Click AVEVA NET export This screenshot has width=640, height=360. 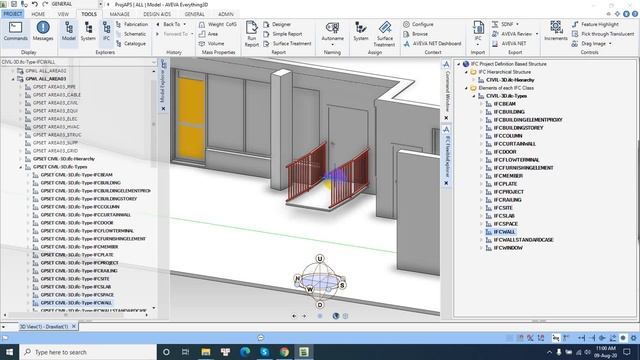(x=509, y=43)
